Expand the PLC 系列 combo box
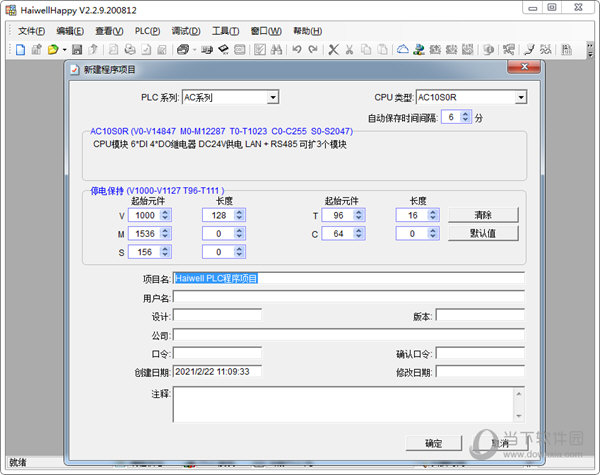The width and height of the screenshot is (600, 475). [x=272, y=97]
